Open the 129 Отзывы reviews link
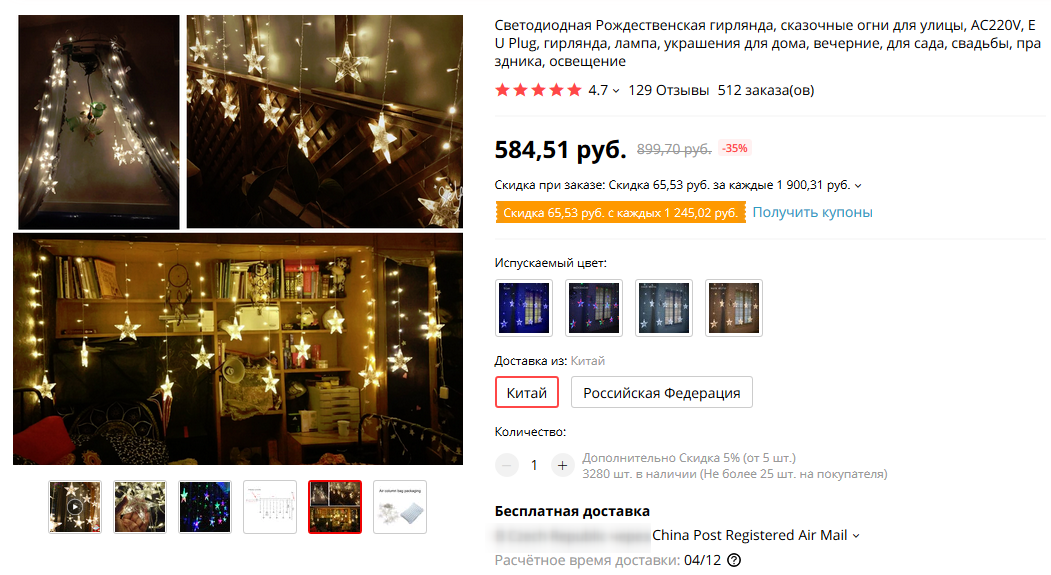This screenshot has width=1051, height=575. coord(668,90)
